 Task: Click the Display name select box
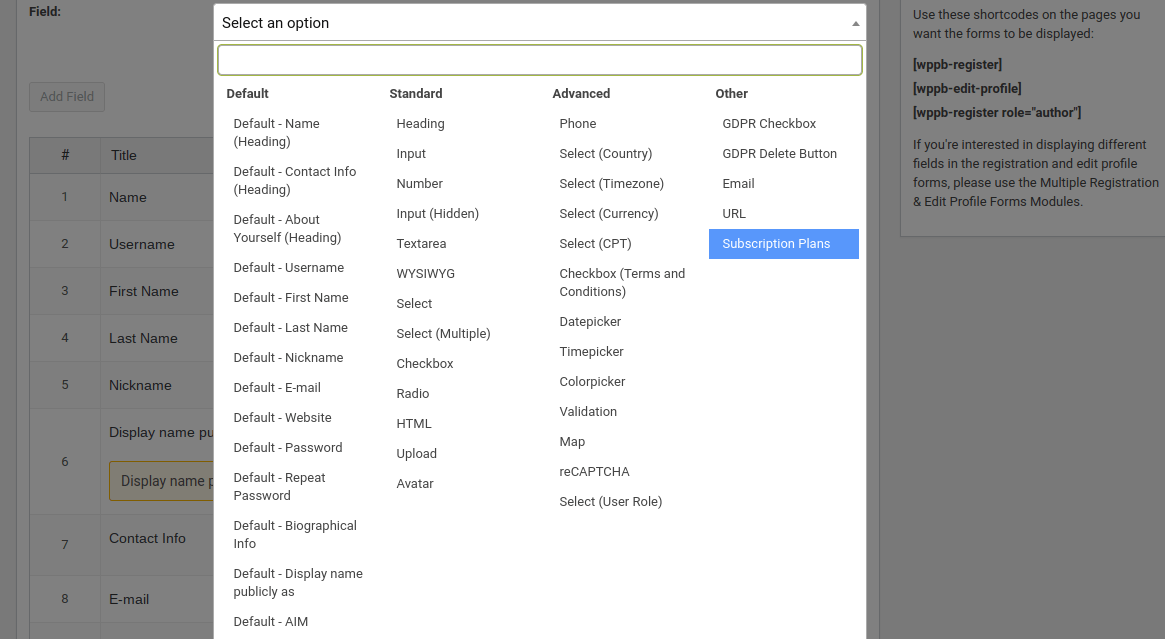coord(162,481)
